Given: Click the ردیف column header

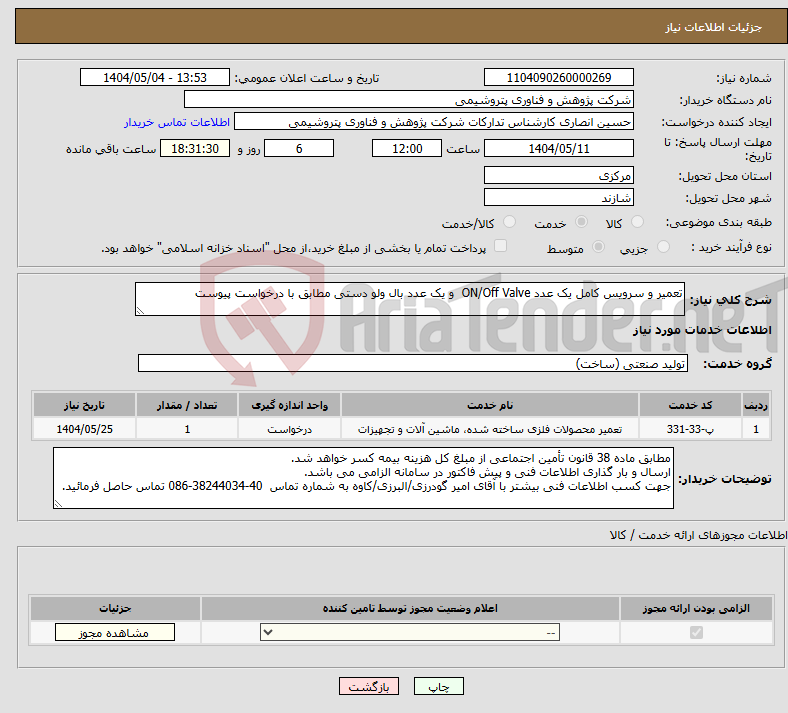Looking at the screenshot, I should click(x=756, y=405).
